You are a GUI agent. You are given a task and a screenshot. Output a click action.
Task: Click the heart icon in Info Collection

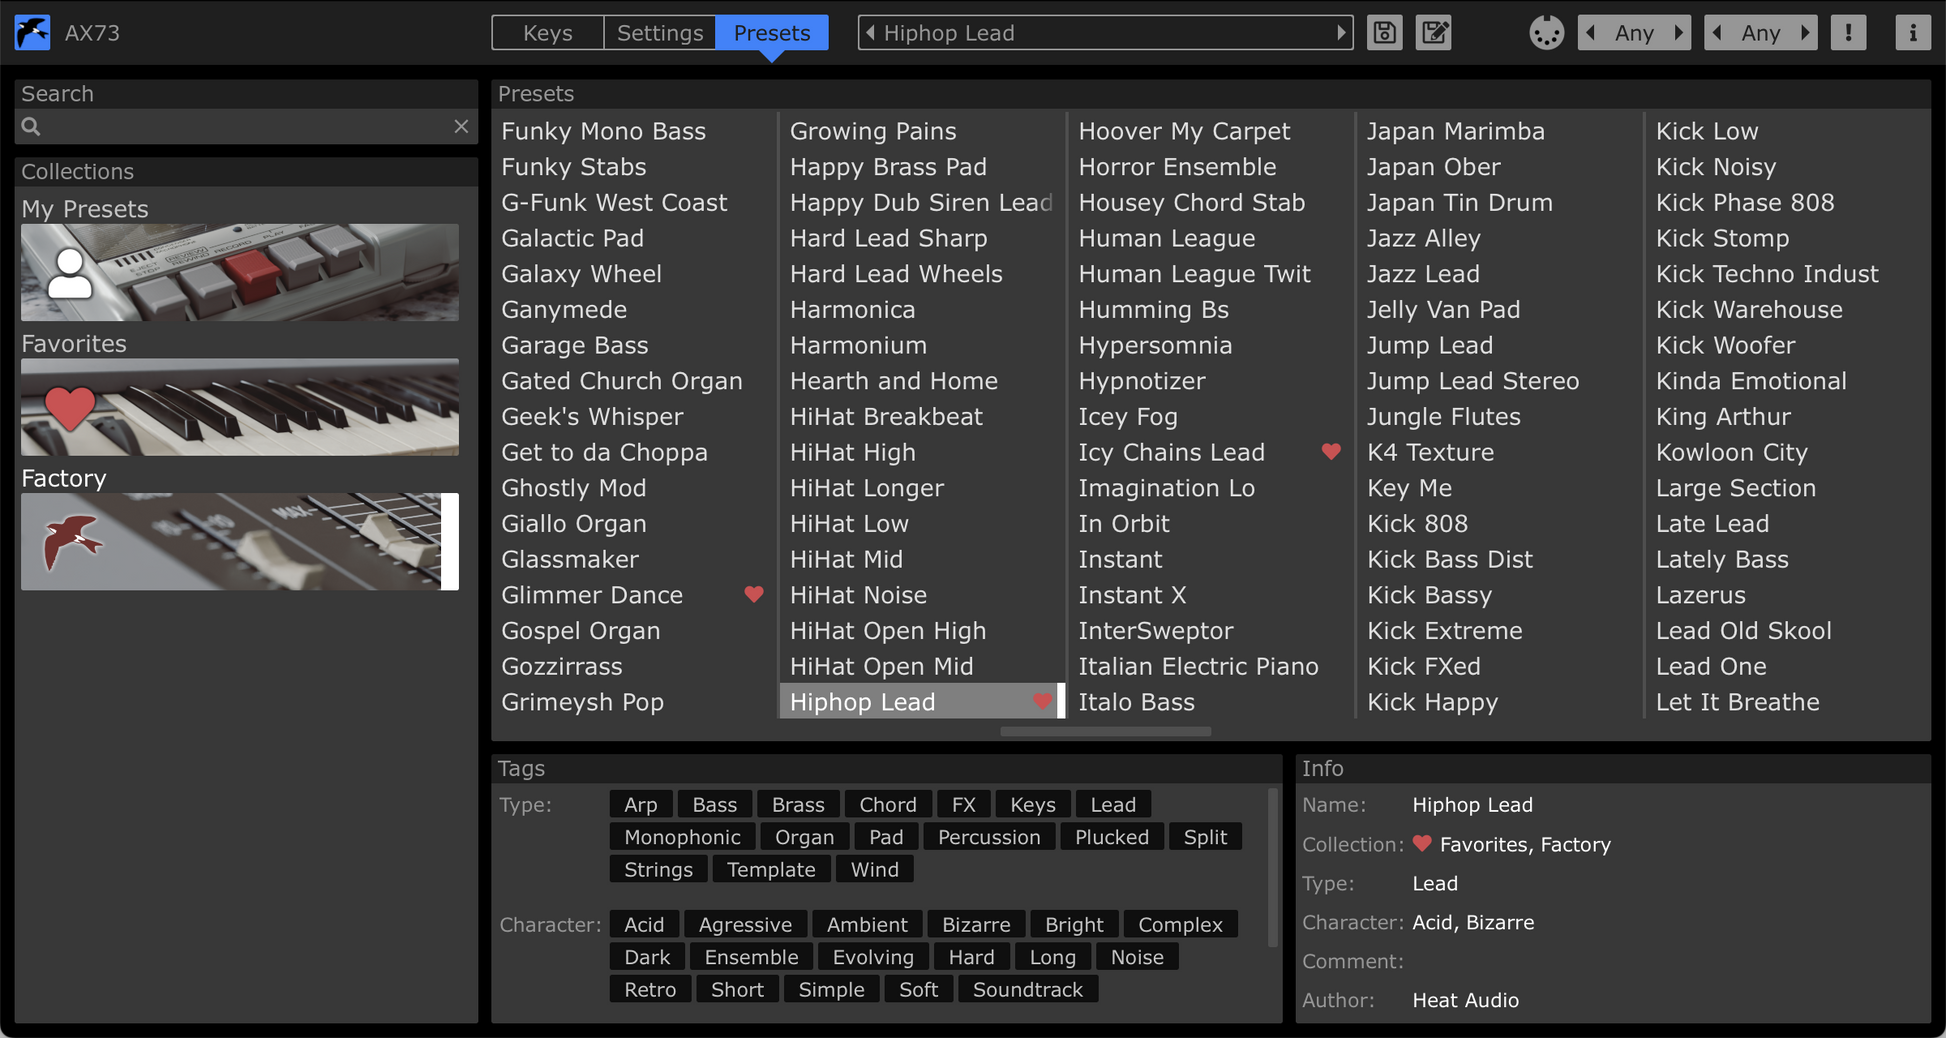point(1422,843)
